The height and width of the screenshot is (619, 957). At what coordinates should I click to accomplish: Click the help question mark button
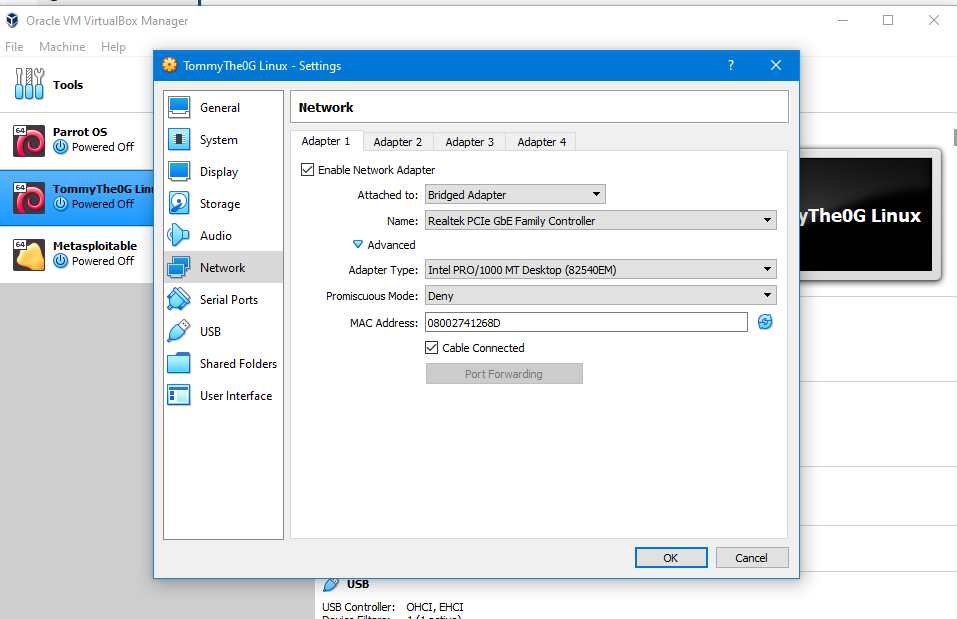731,65
